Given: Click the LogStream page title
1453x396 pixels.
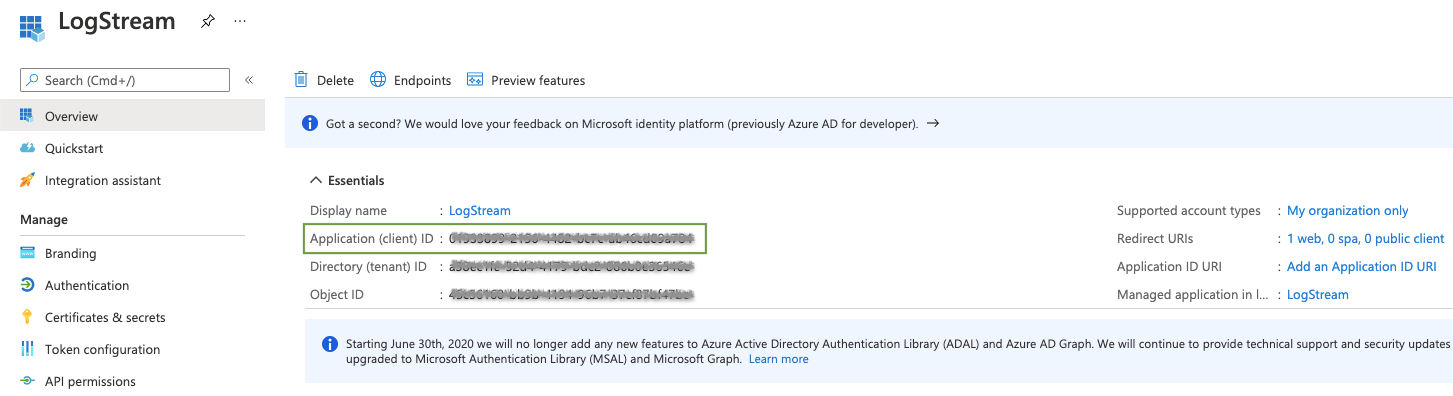Looking at the screenshot, I should point(117,21).
